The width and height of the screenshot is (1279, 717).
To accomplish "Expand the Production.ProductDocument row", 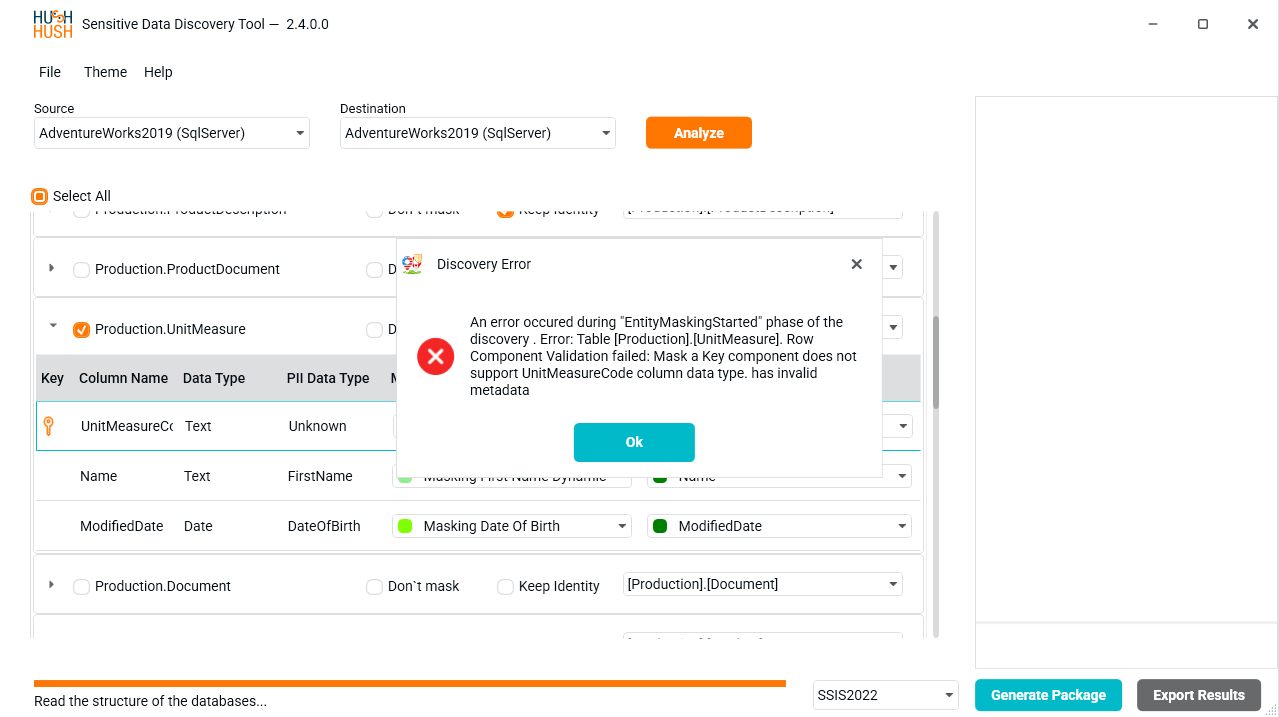I will pyautogui.click(x=52, y=268).
